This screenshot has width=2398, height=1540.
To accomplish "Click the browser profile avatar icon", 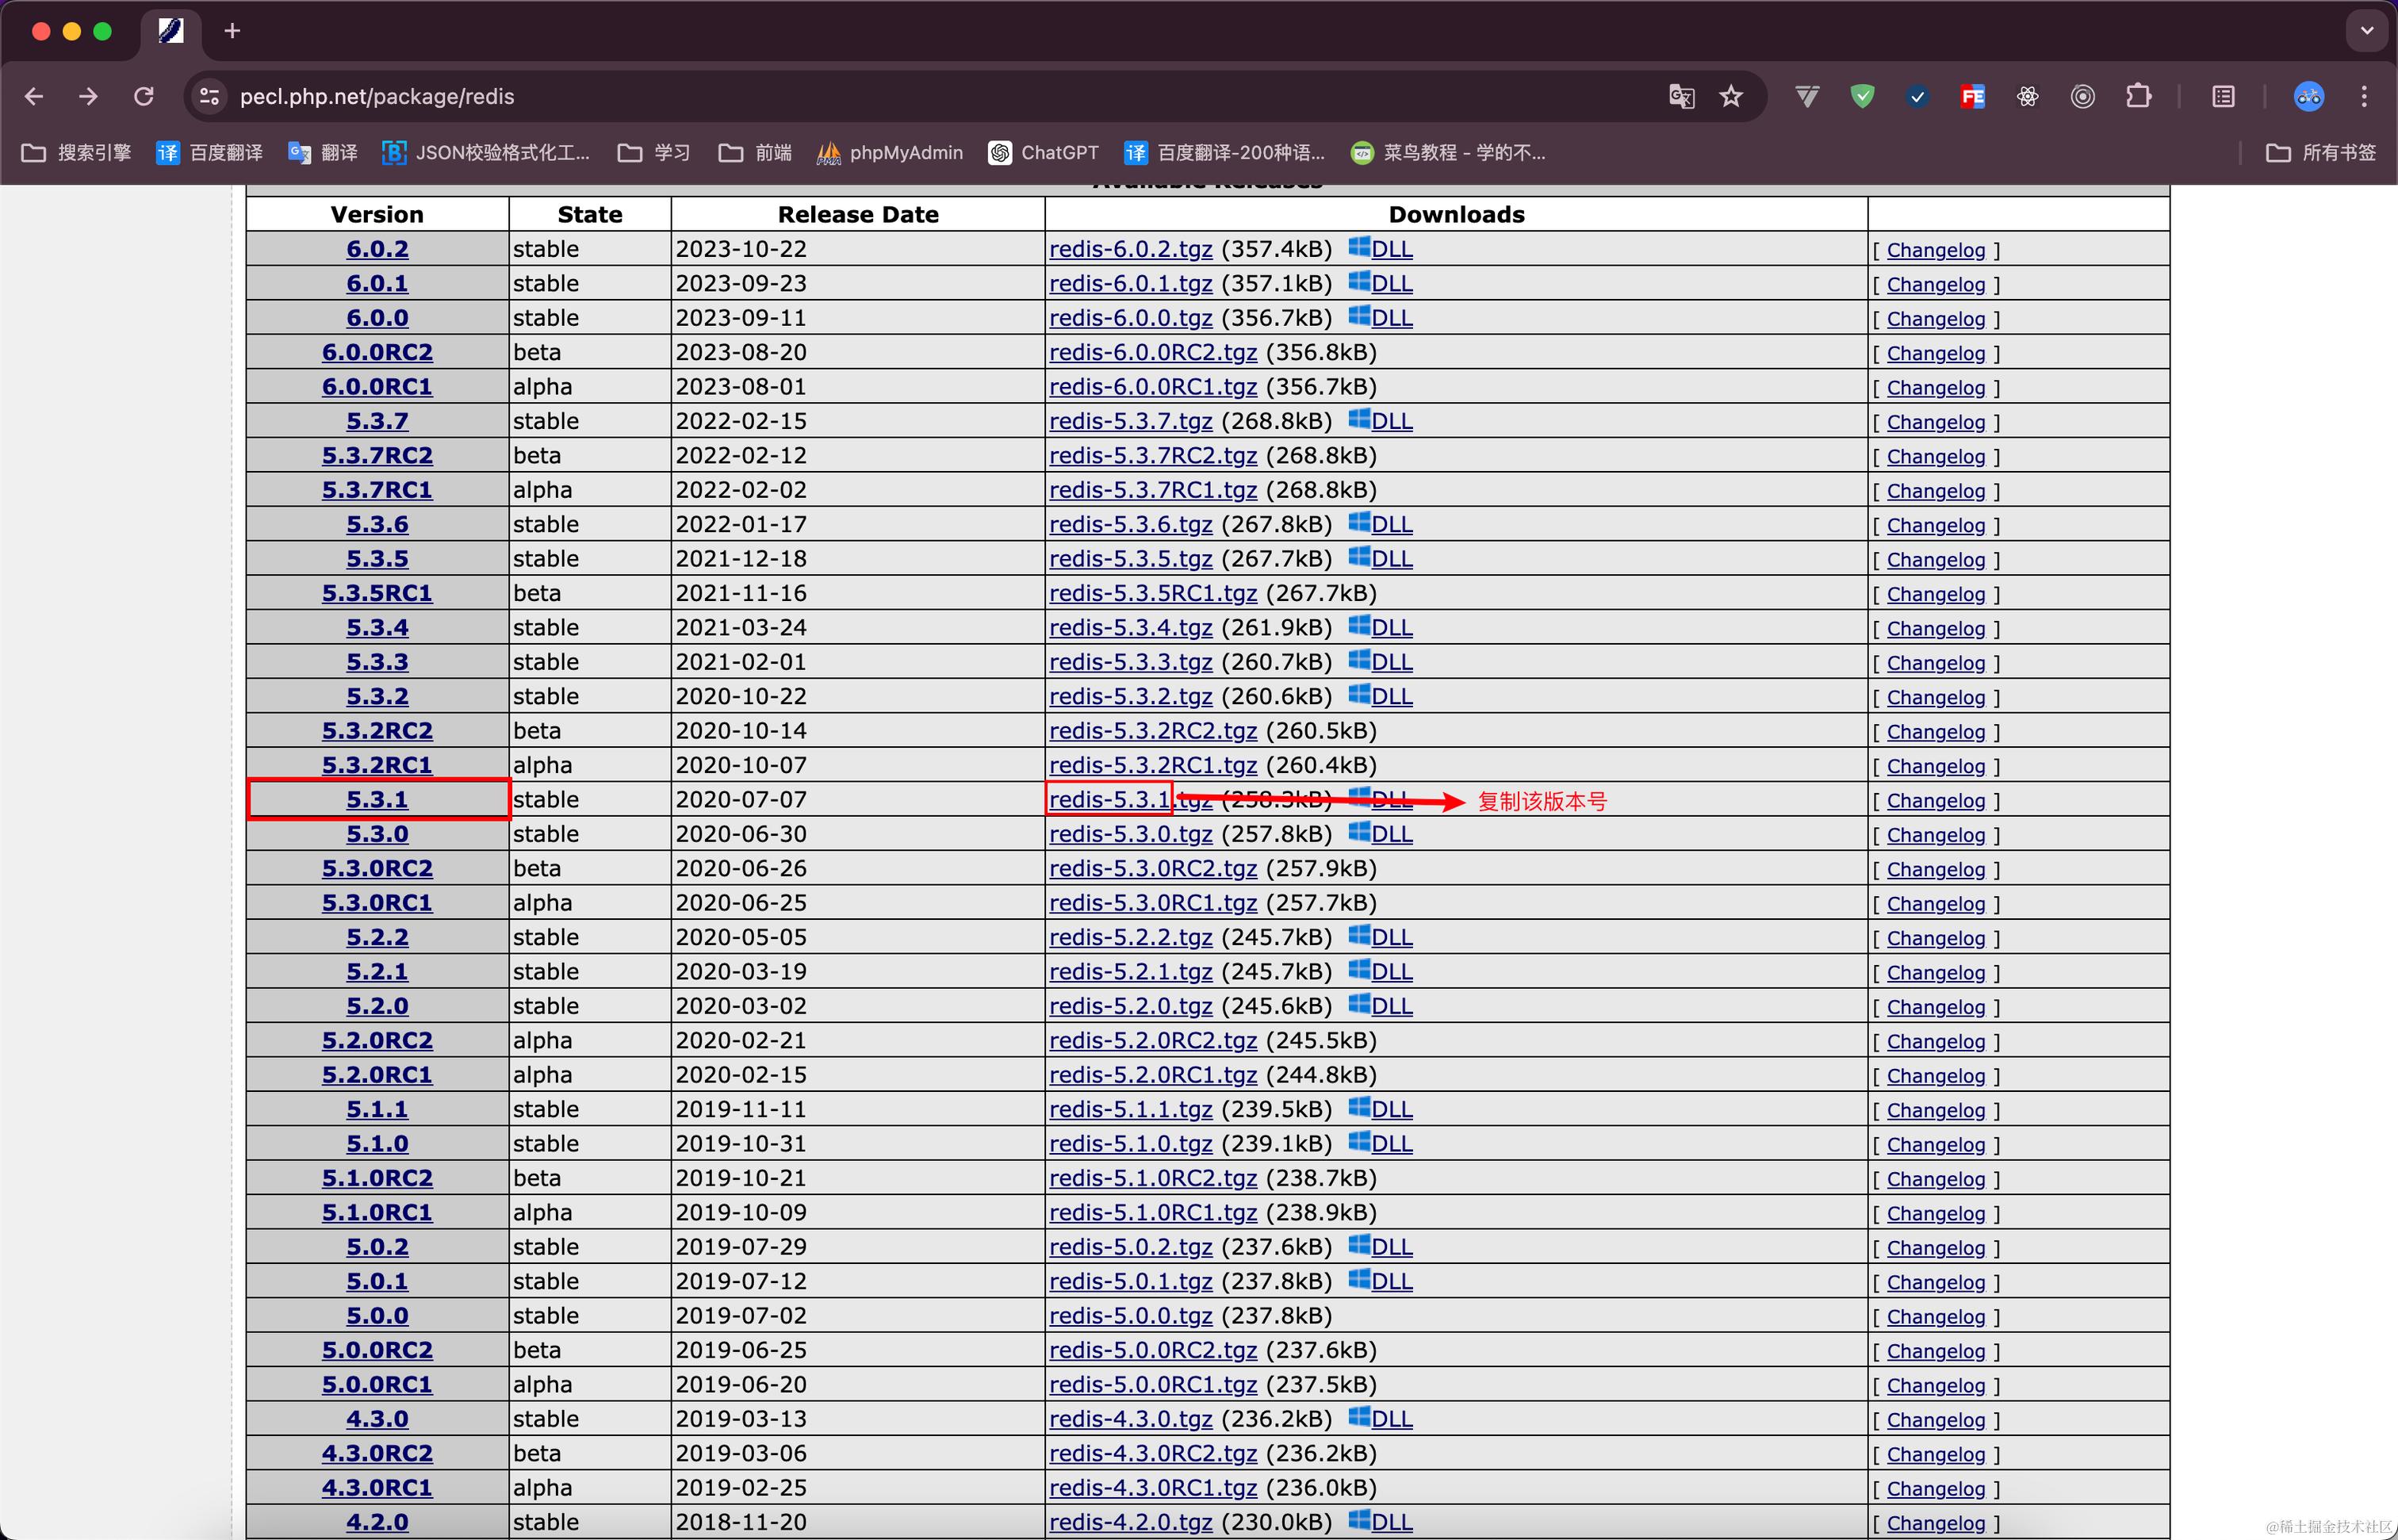I will pyautogui.click(x=2308, y=96).
